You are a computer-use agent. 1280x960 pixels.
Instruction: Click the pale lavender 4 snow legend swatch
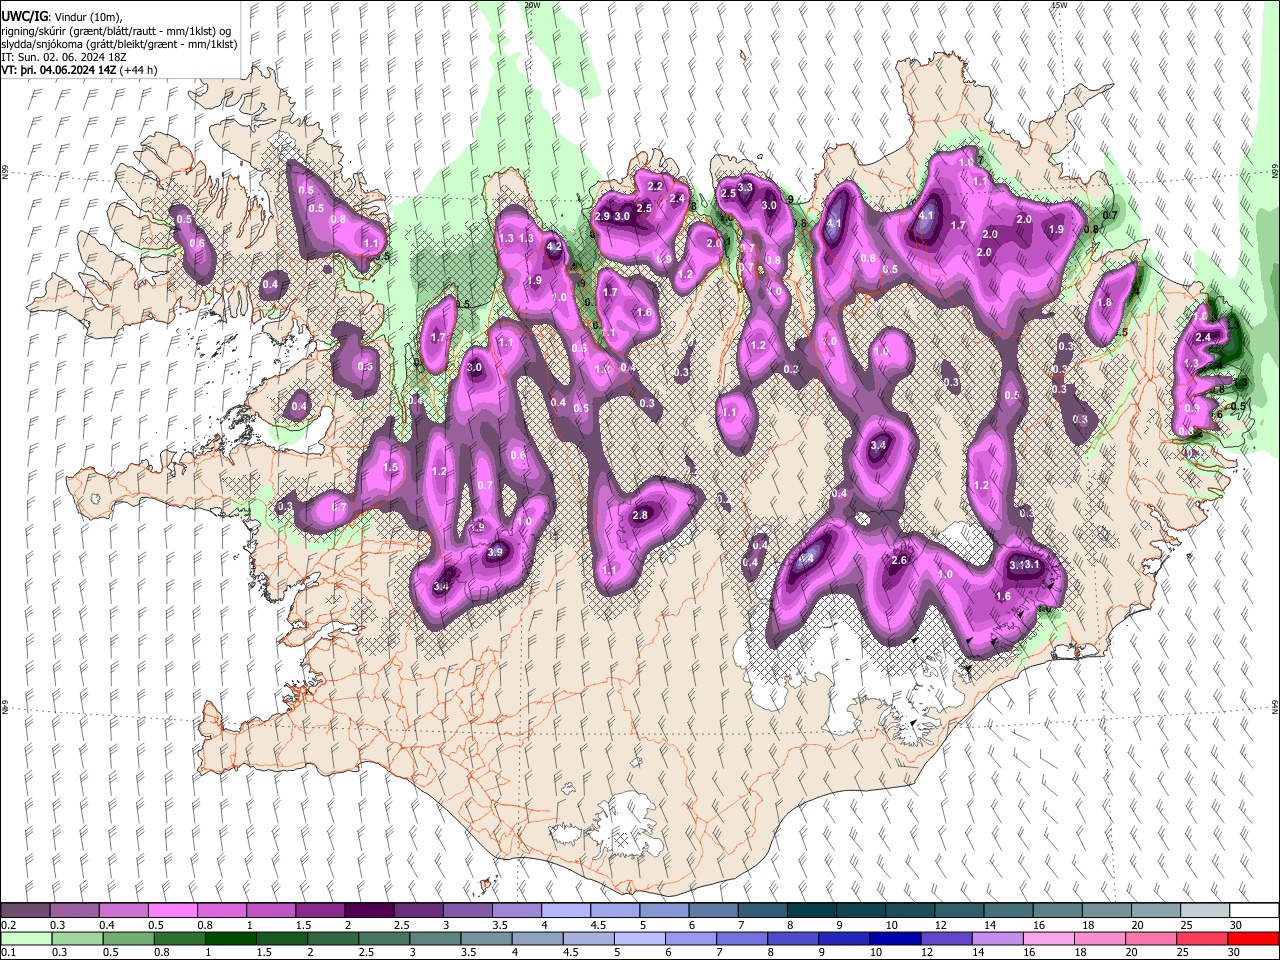coord(564,910)
